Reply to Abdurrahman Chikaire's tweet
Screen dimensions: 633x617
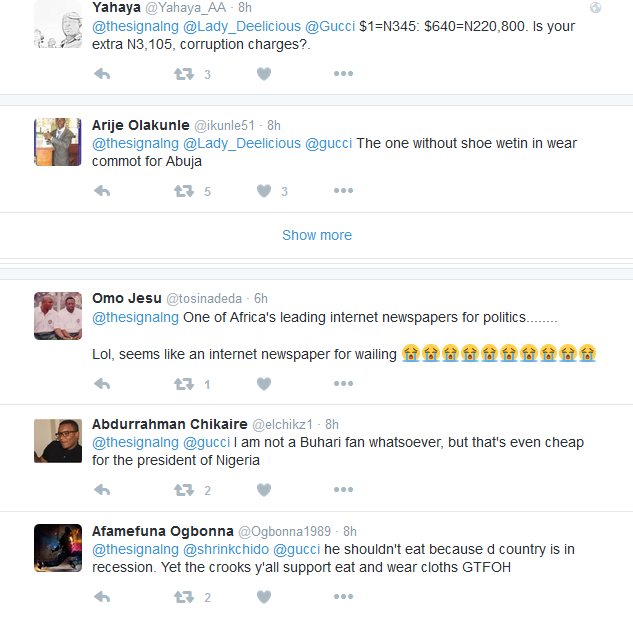click(x=101, y=490)
